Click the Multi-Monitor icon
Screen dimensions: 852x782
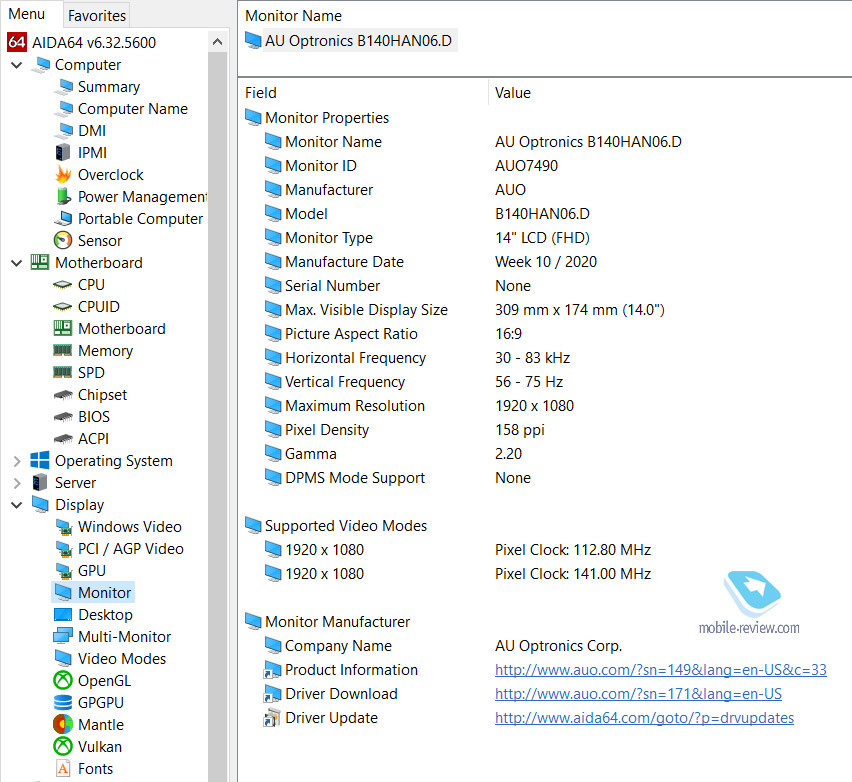63,636
